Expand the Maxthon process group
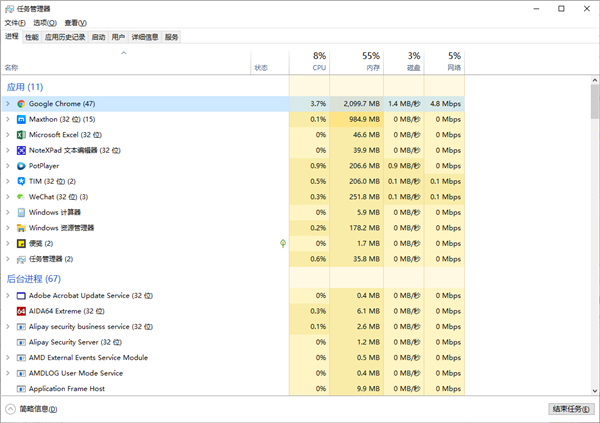This screenshot has width=600, height=423. [8, 119]
